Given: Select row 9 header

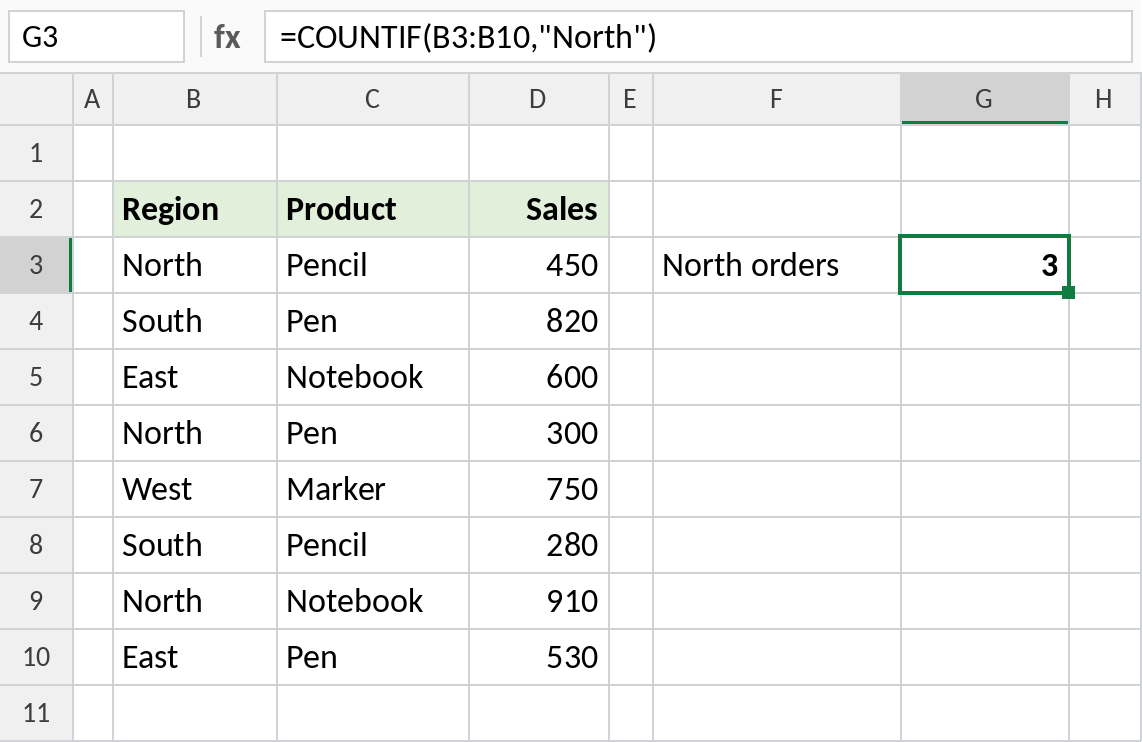Looking at the screenshot, I should tap(36, 601).
